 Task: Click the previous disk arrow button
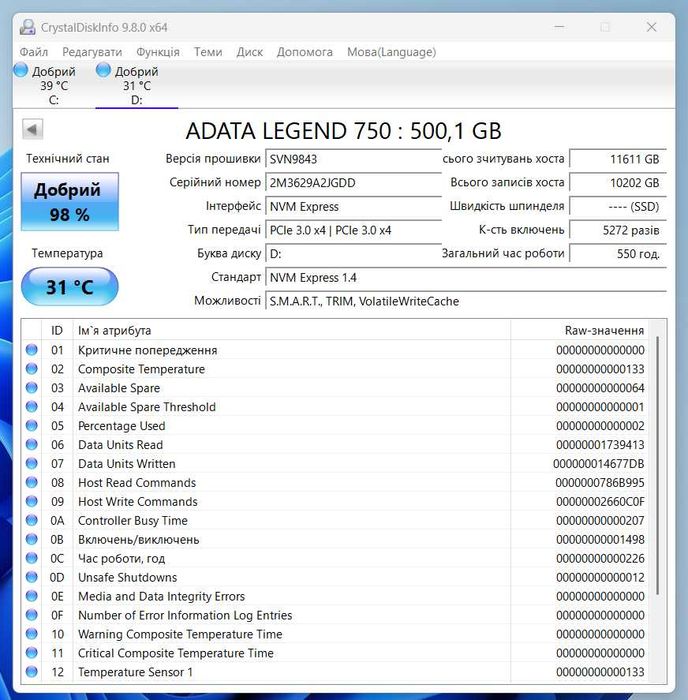tap(32, 129)
